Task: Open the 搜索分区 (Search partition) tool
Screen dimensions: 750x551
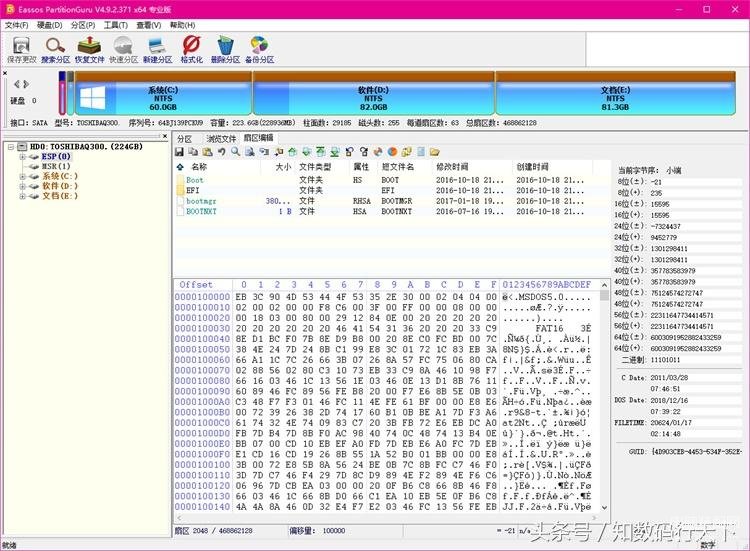Action: [x=55, y=50]
